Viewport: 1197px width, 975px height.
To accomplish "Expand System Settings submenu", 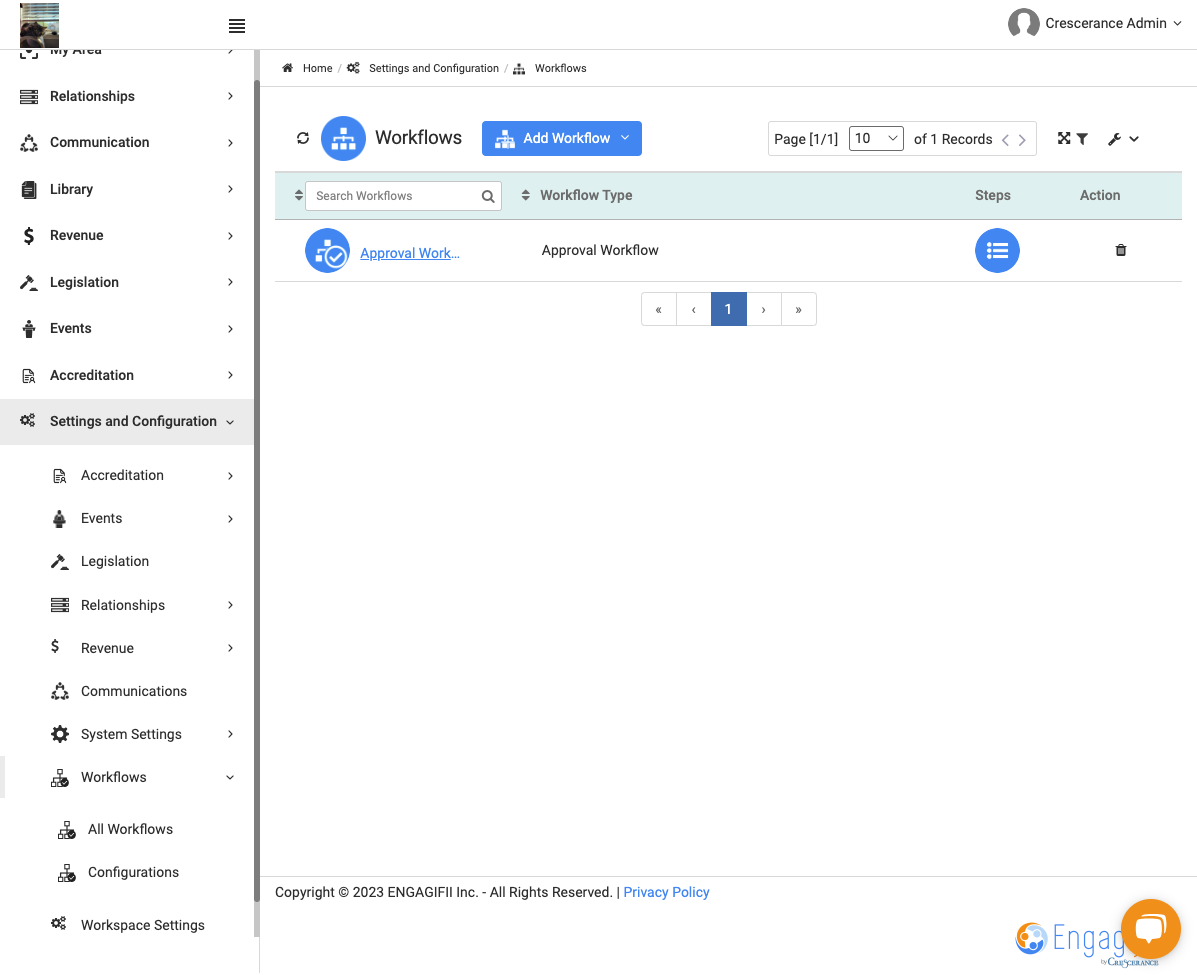I will tap(142, 734).
